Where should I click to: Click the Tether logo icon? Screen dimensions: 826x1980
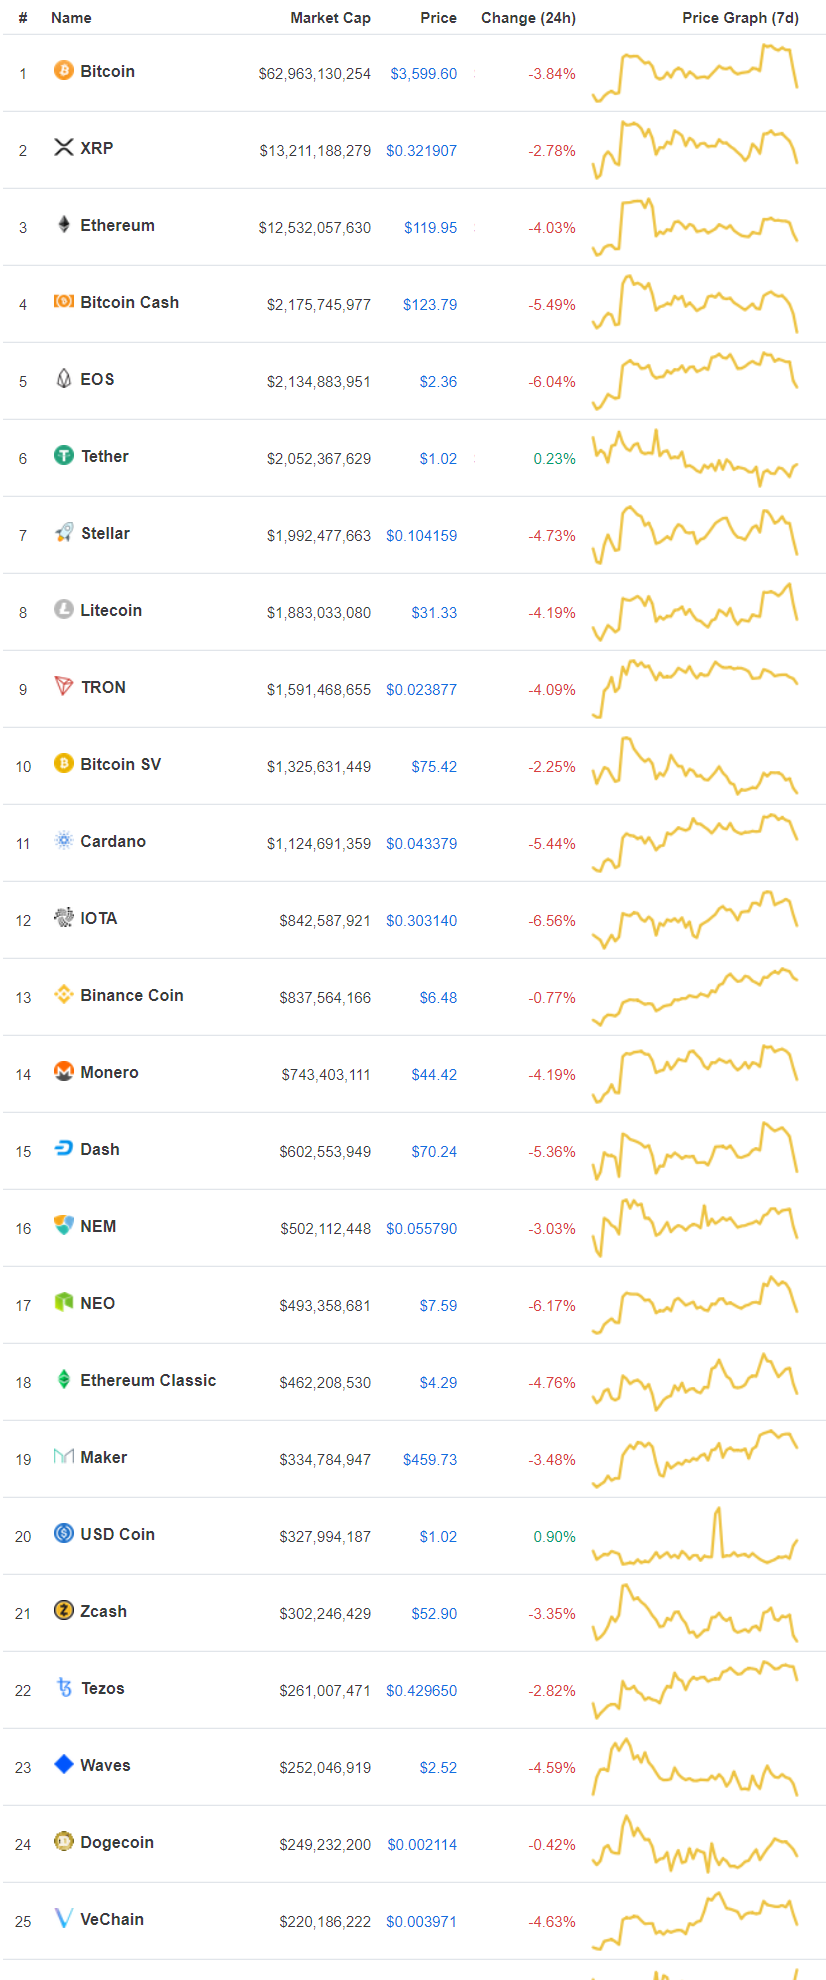tap(62, 456)
